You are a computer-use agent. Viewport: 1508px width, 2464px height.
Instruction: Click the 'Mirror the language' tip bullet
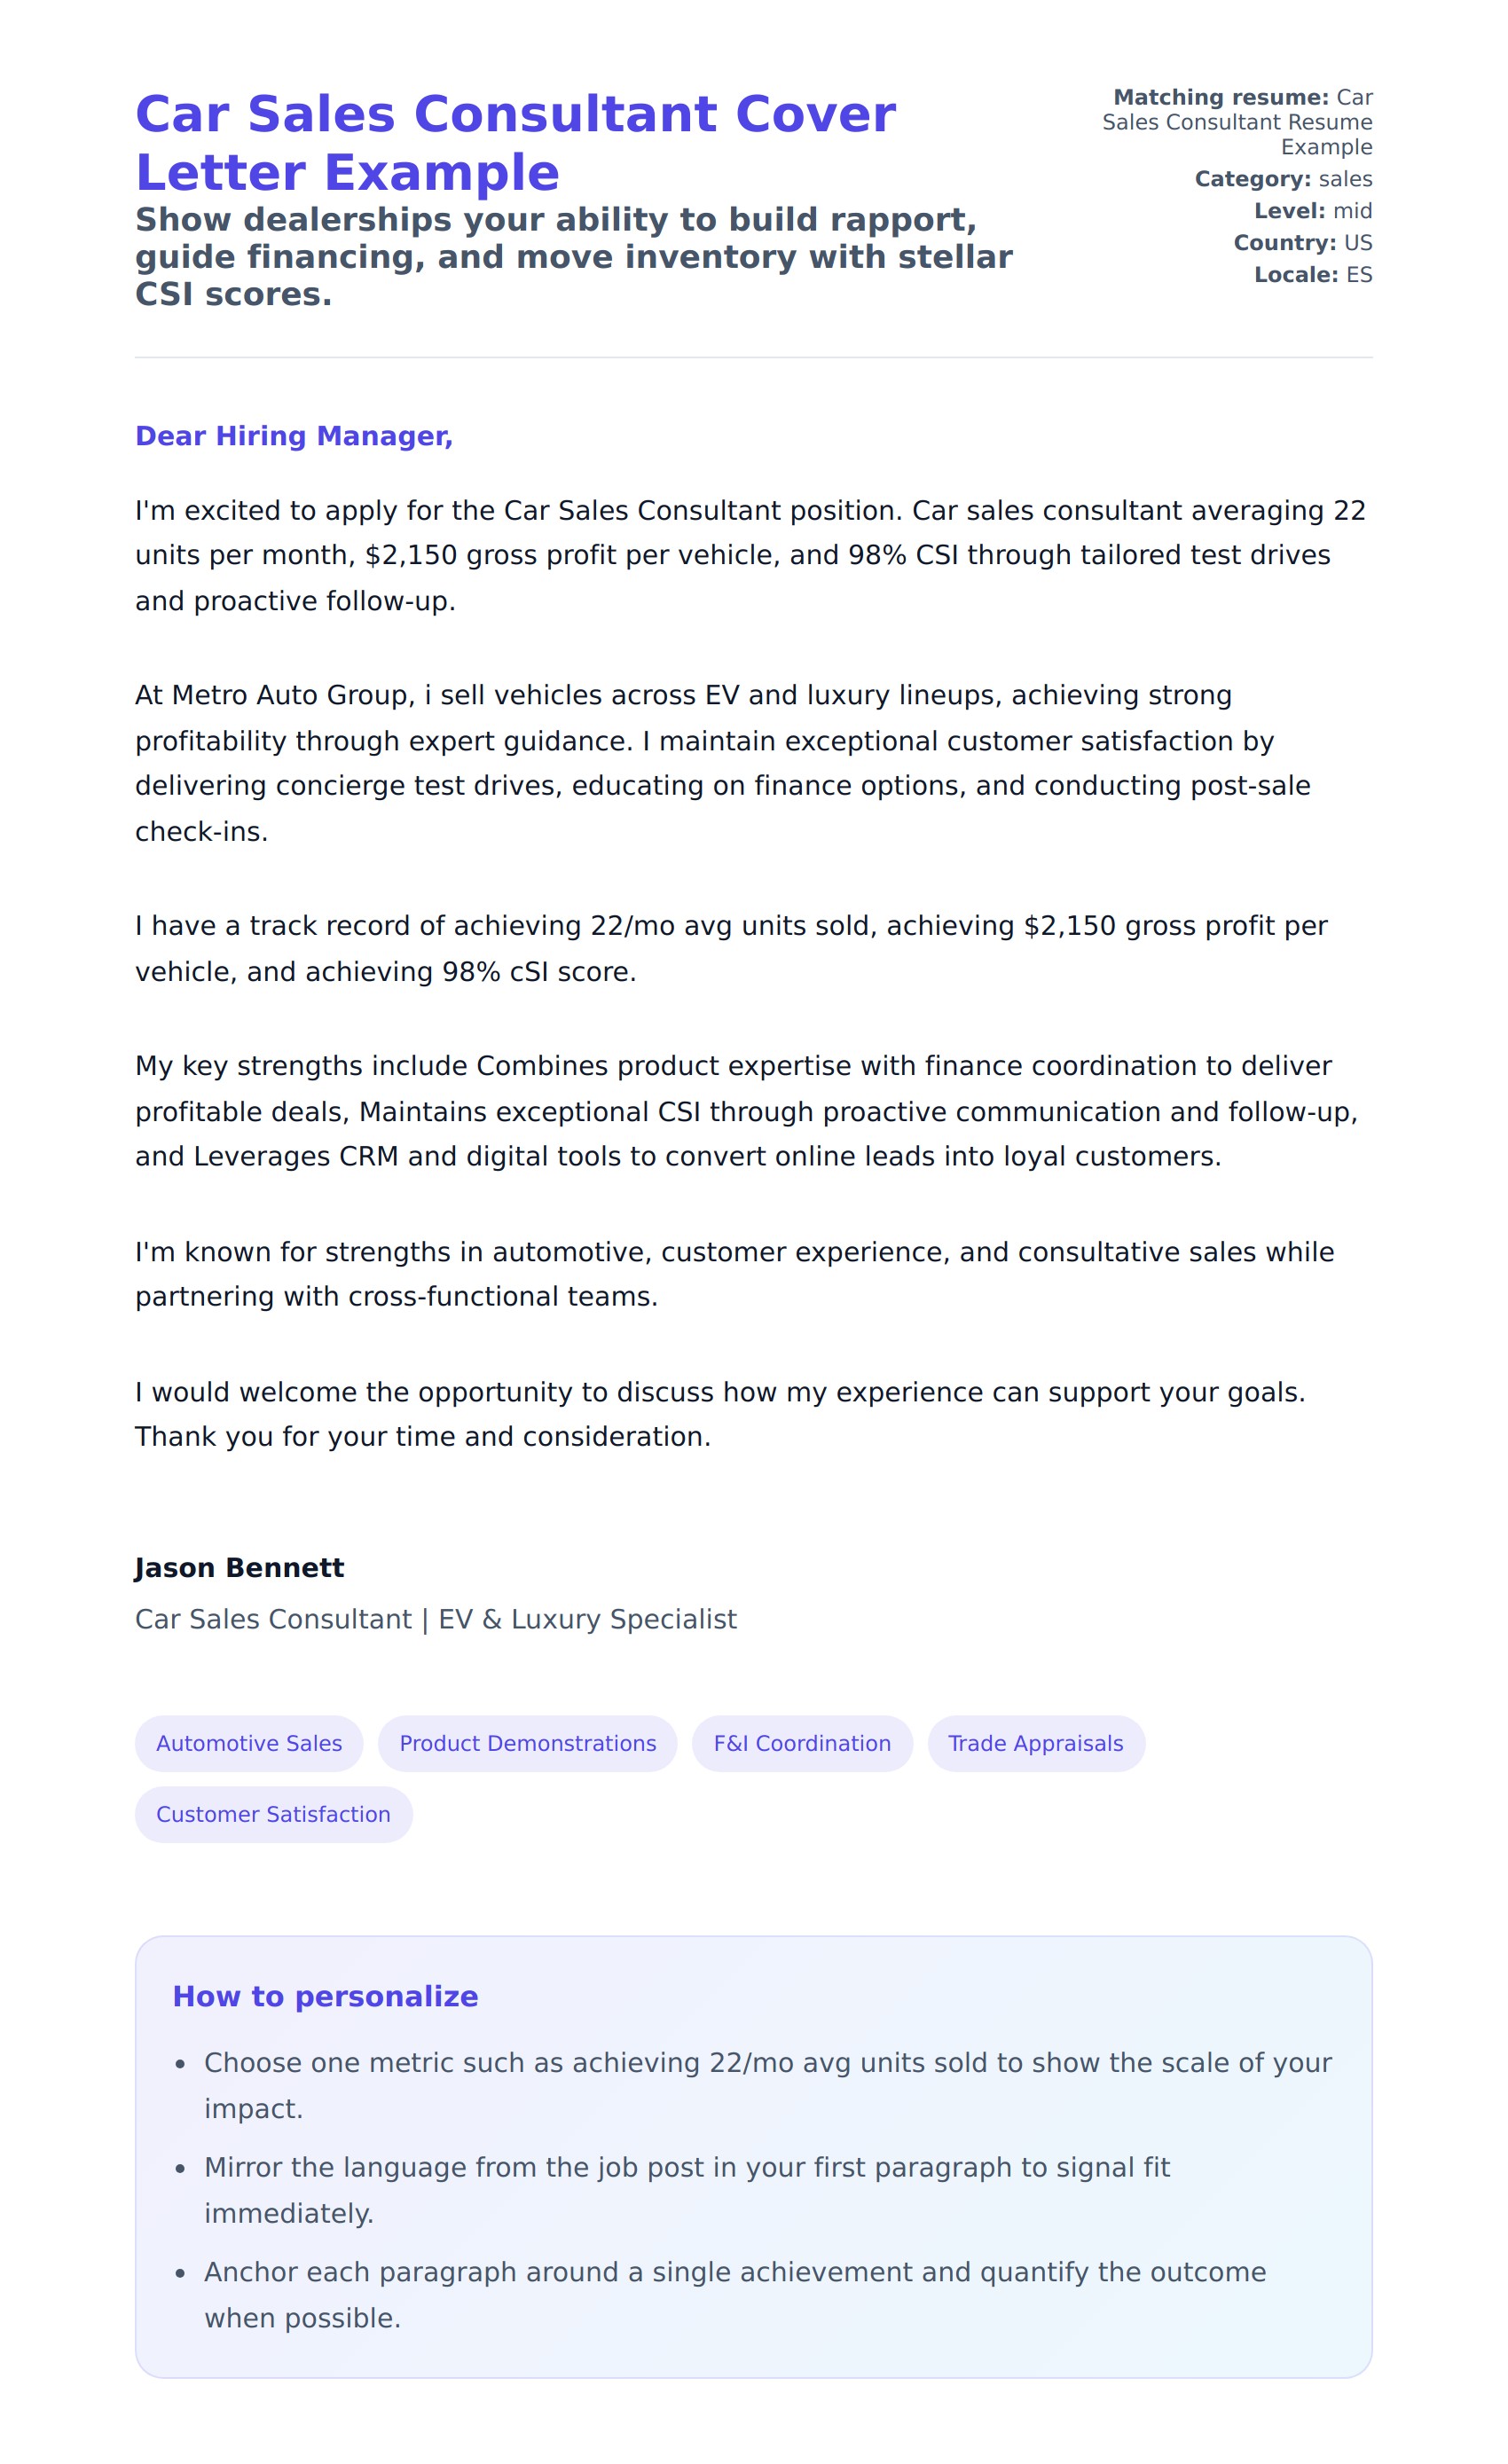tap(686, 2190)
